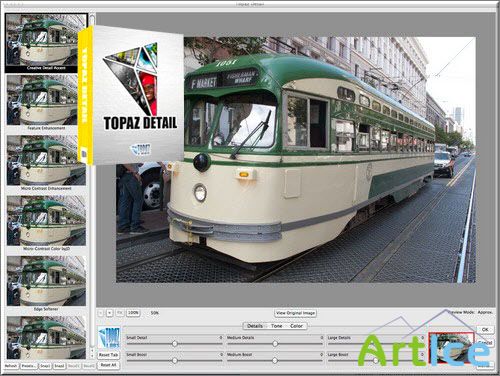The height and width of the screenshot is (376, 500).
Task: Click the Edge Softener caption text
Action: click(46, 309)
